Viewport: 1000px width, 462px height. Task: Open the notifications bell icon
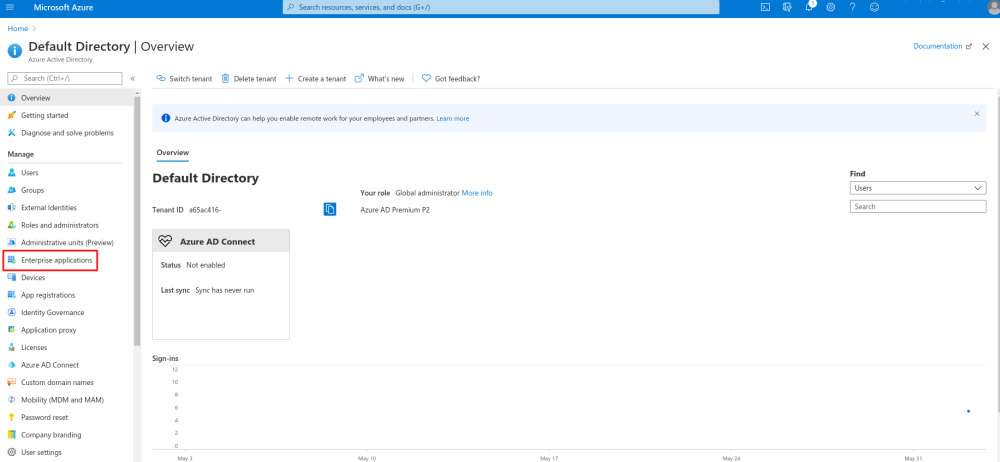pos(809,7)
